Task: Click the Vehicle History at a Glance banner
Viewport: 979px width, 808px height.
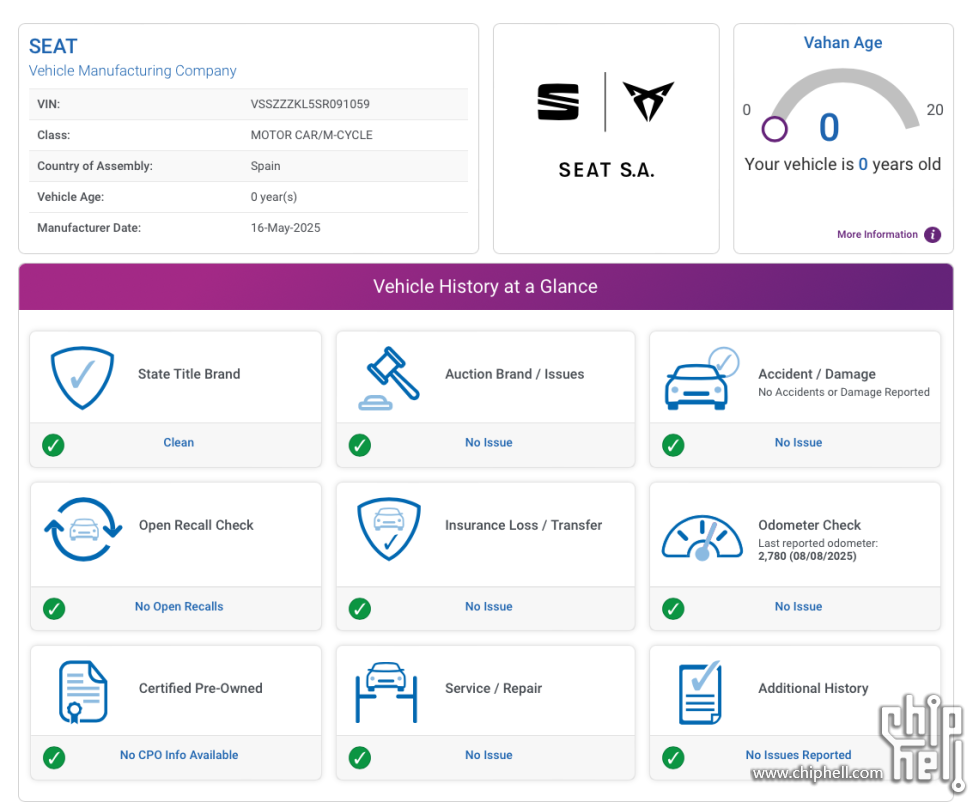Action: pos(486,287)
